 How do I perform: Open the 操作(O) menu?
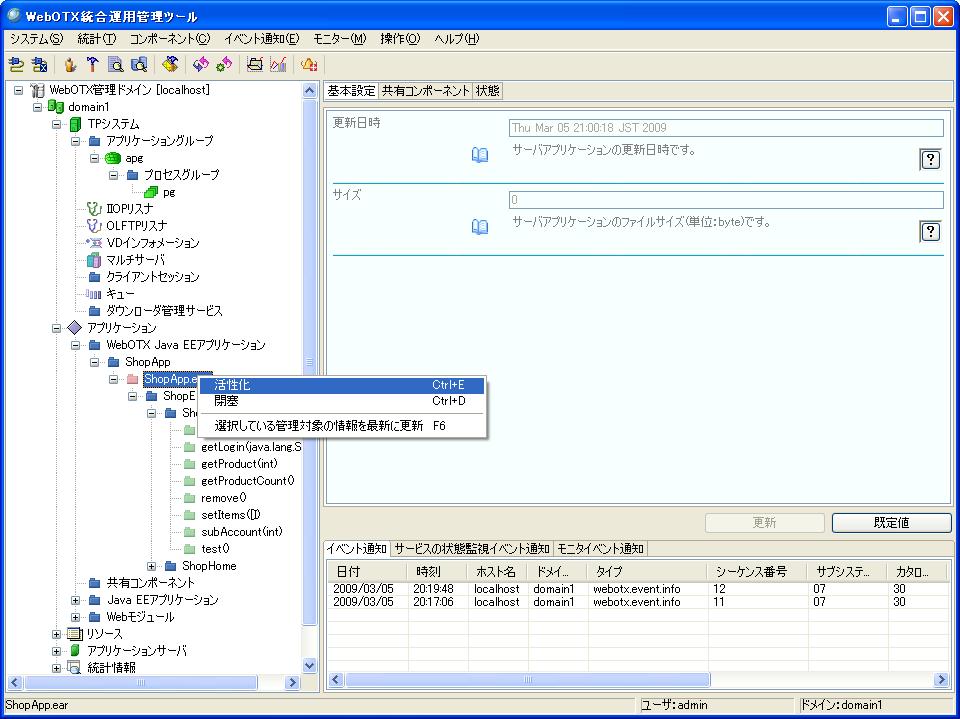pos(400,39)
